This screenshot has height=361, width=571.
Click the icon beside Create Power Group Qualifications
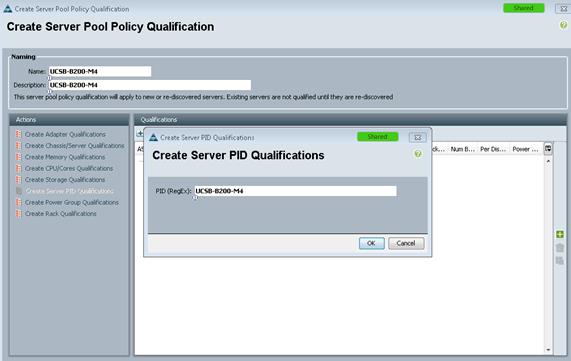coord(19,202)
